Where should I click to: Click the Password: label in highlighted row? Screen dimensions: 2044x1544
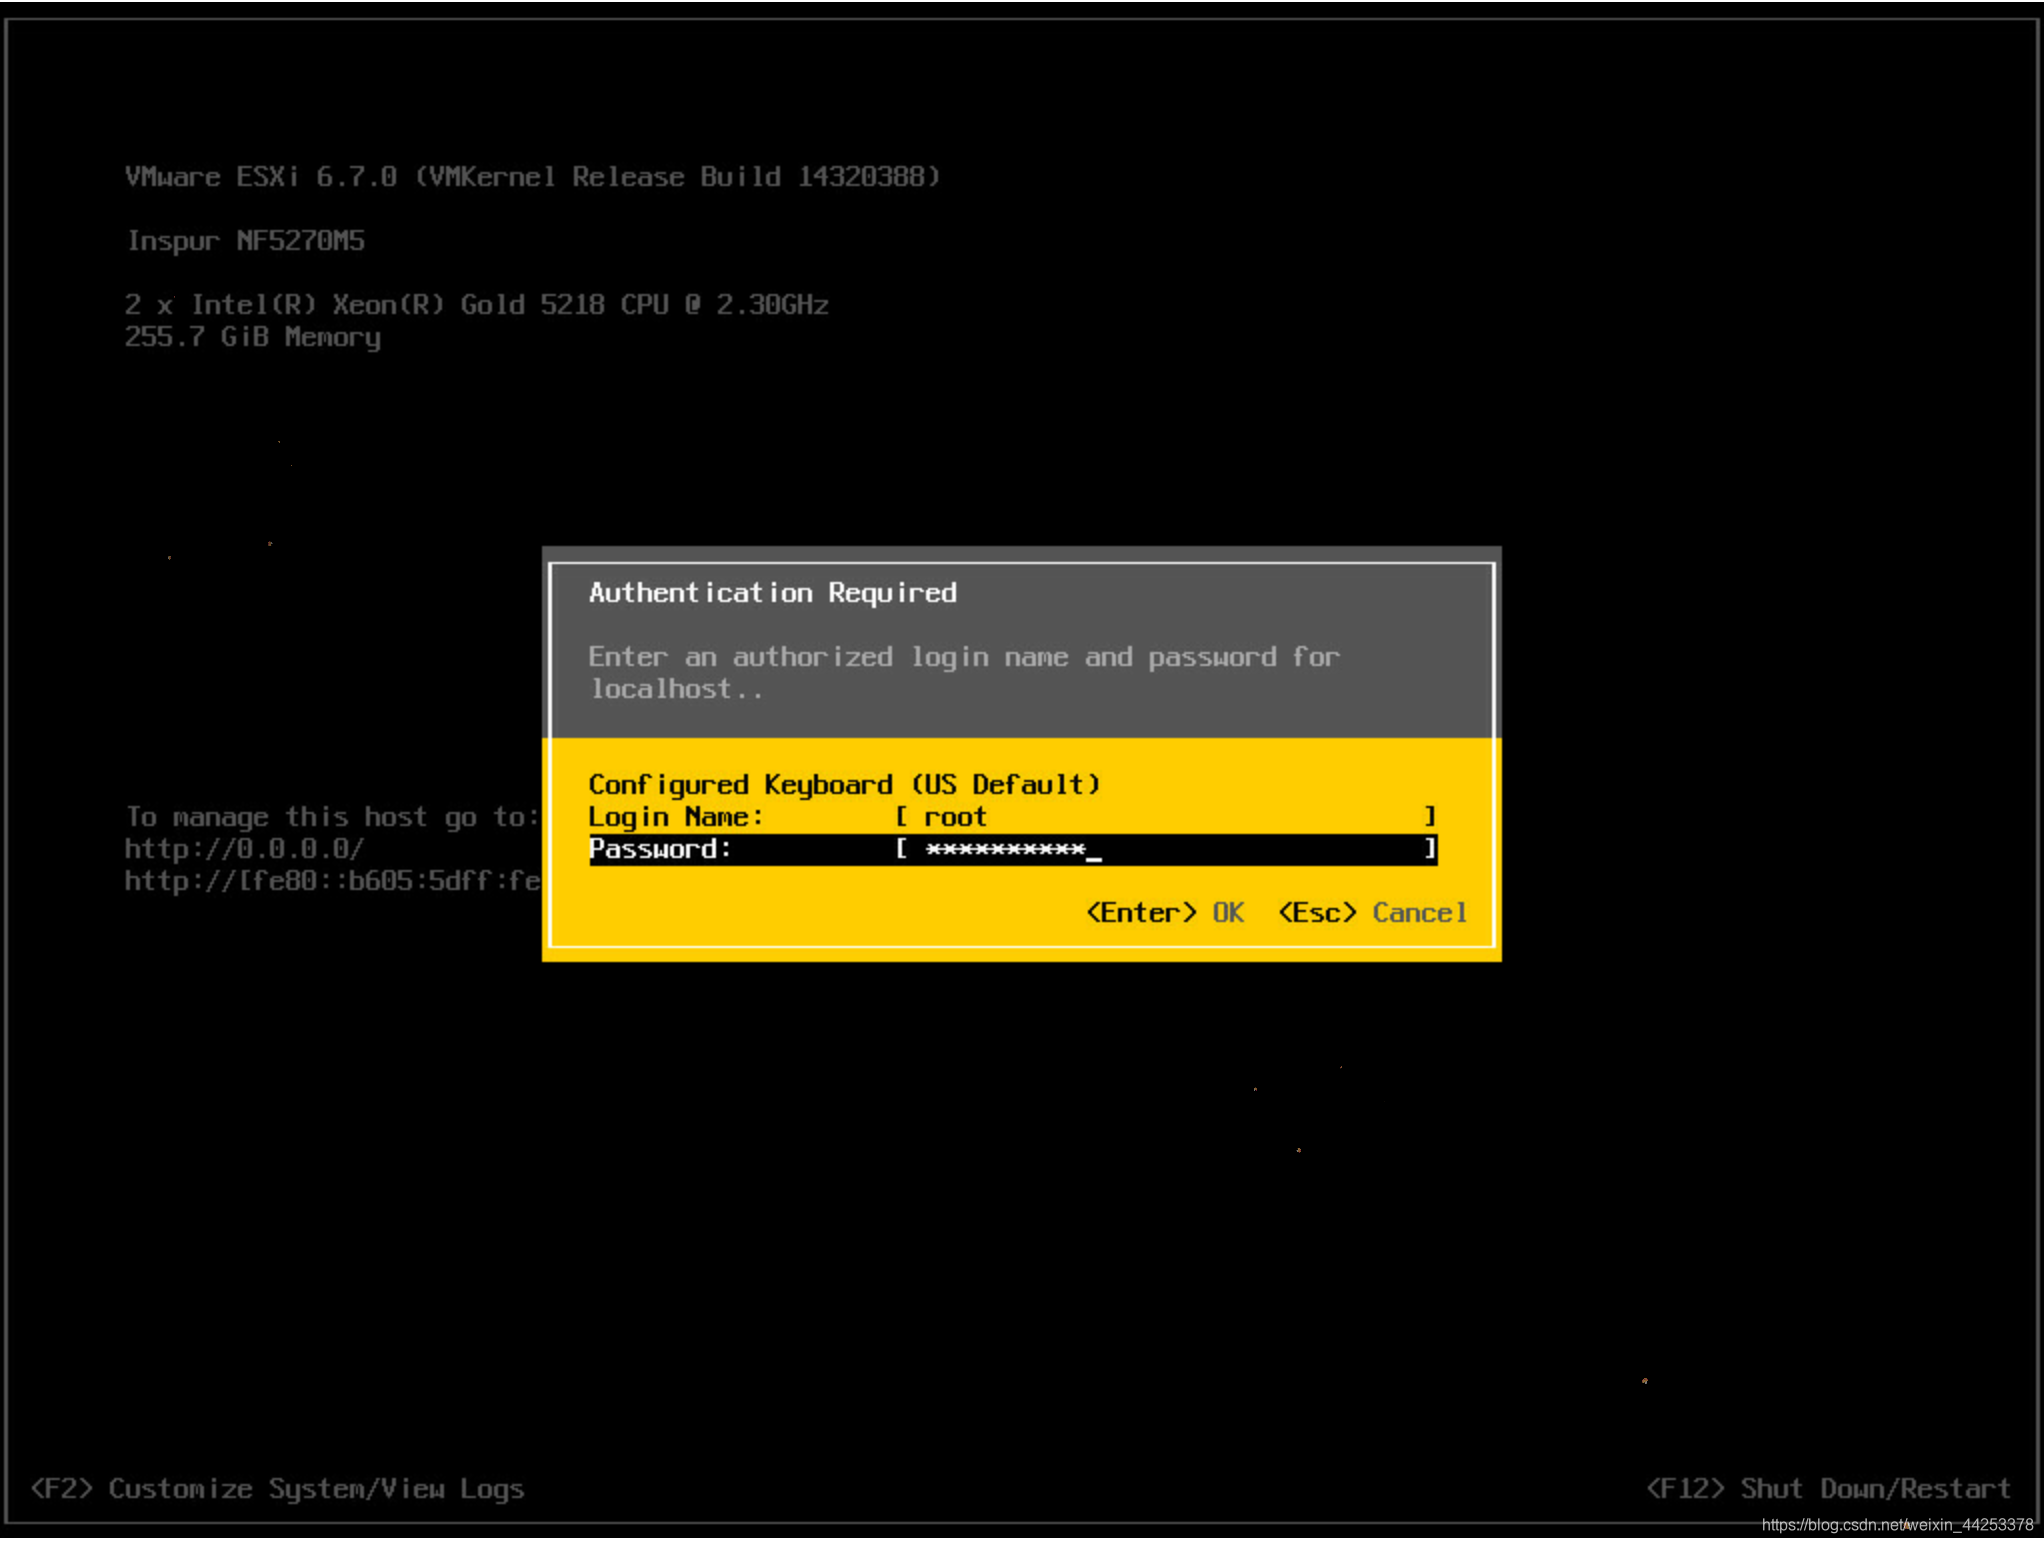point(660,850)
